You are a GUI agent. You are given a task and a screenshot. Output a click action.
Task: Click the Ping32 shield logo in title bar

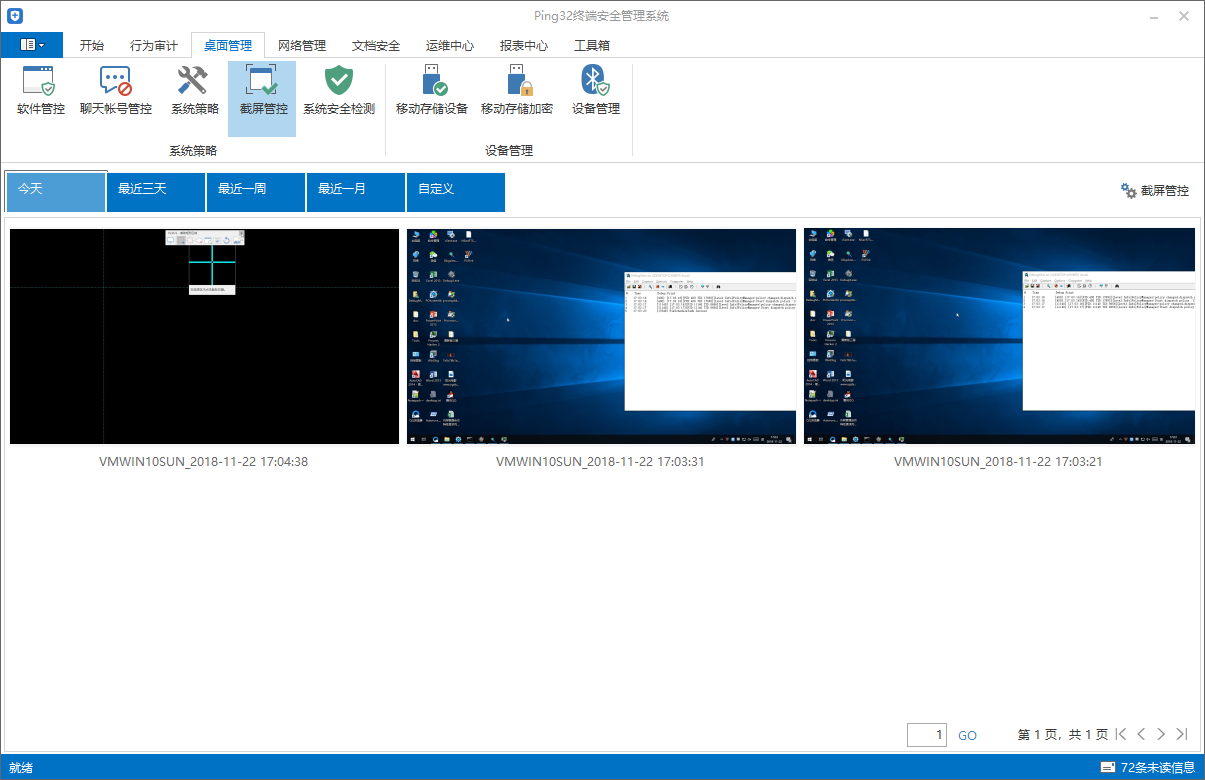point(14,16)
